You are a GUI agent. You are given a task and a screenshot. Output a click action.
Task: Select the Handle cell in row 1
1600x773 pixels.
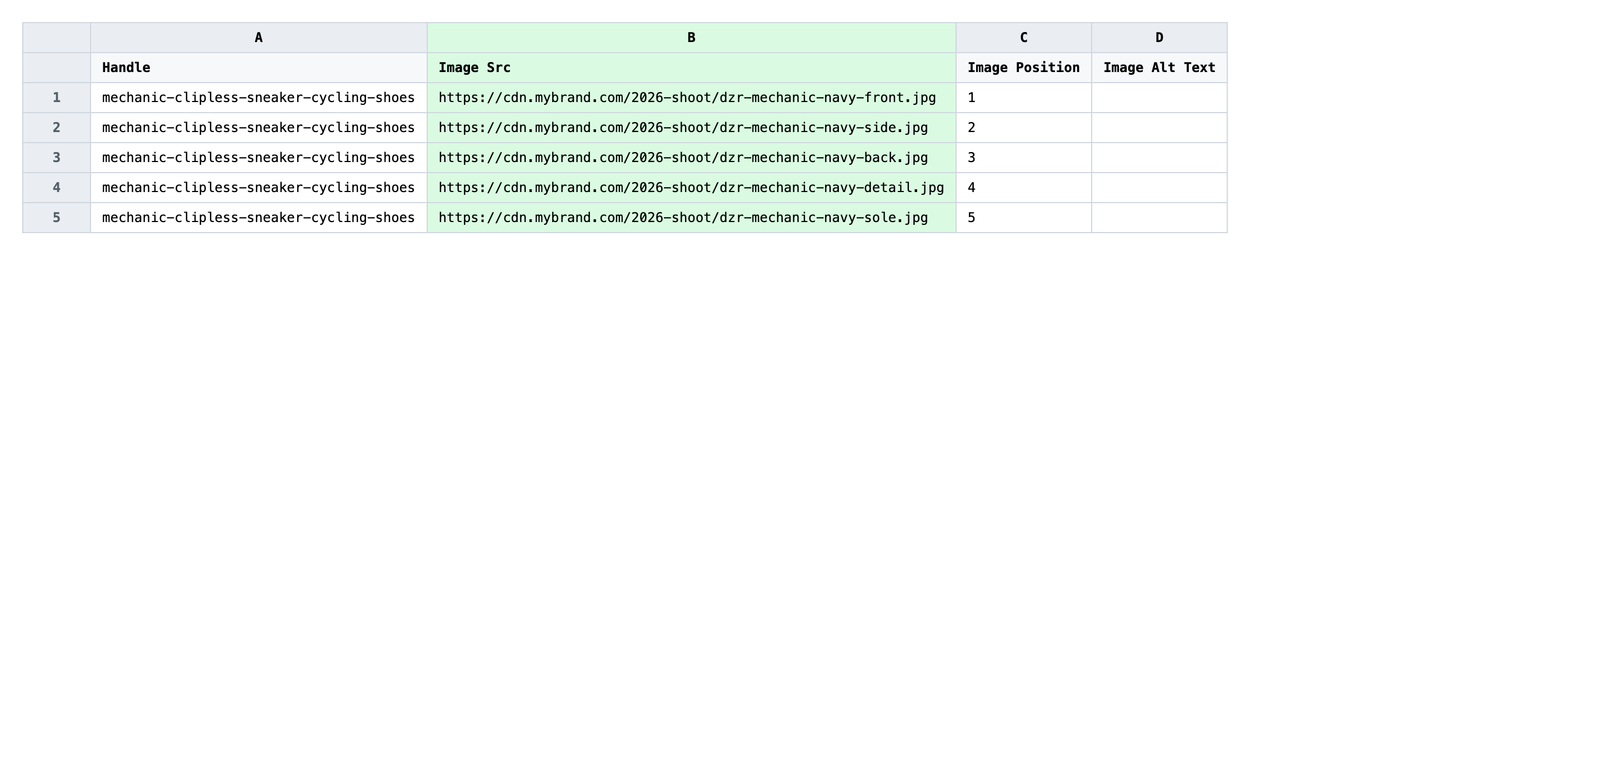pyautogui.click(x=258, y=98)
